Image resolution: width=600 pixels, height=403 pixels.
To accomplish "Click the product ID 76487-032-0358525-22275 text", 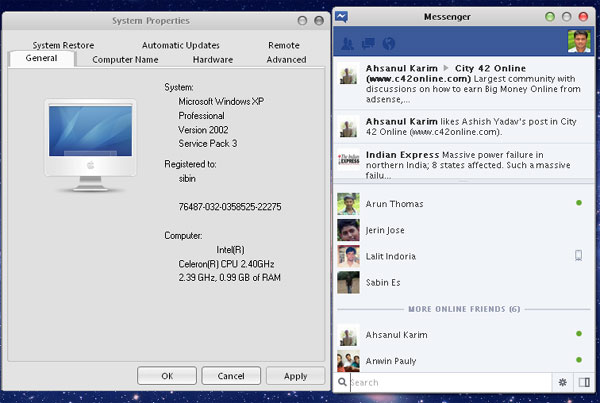I will coord(230,207).
